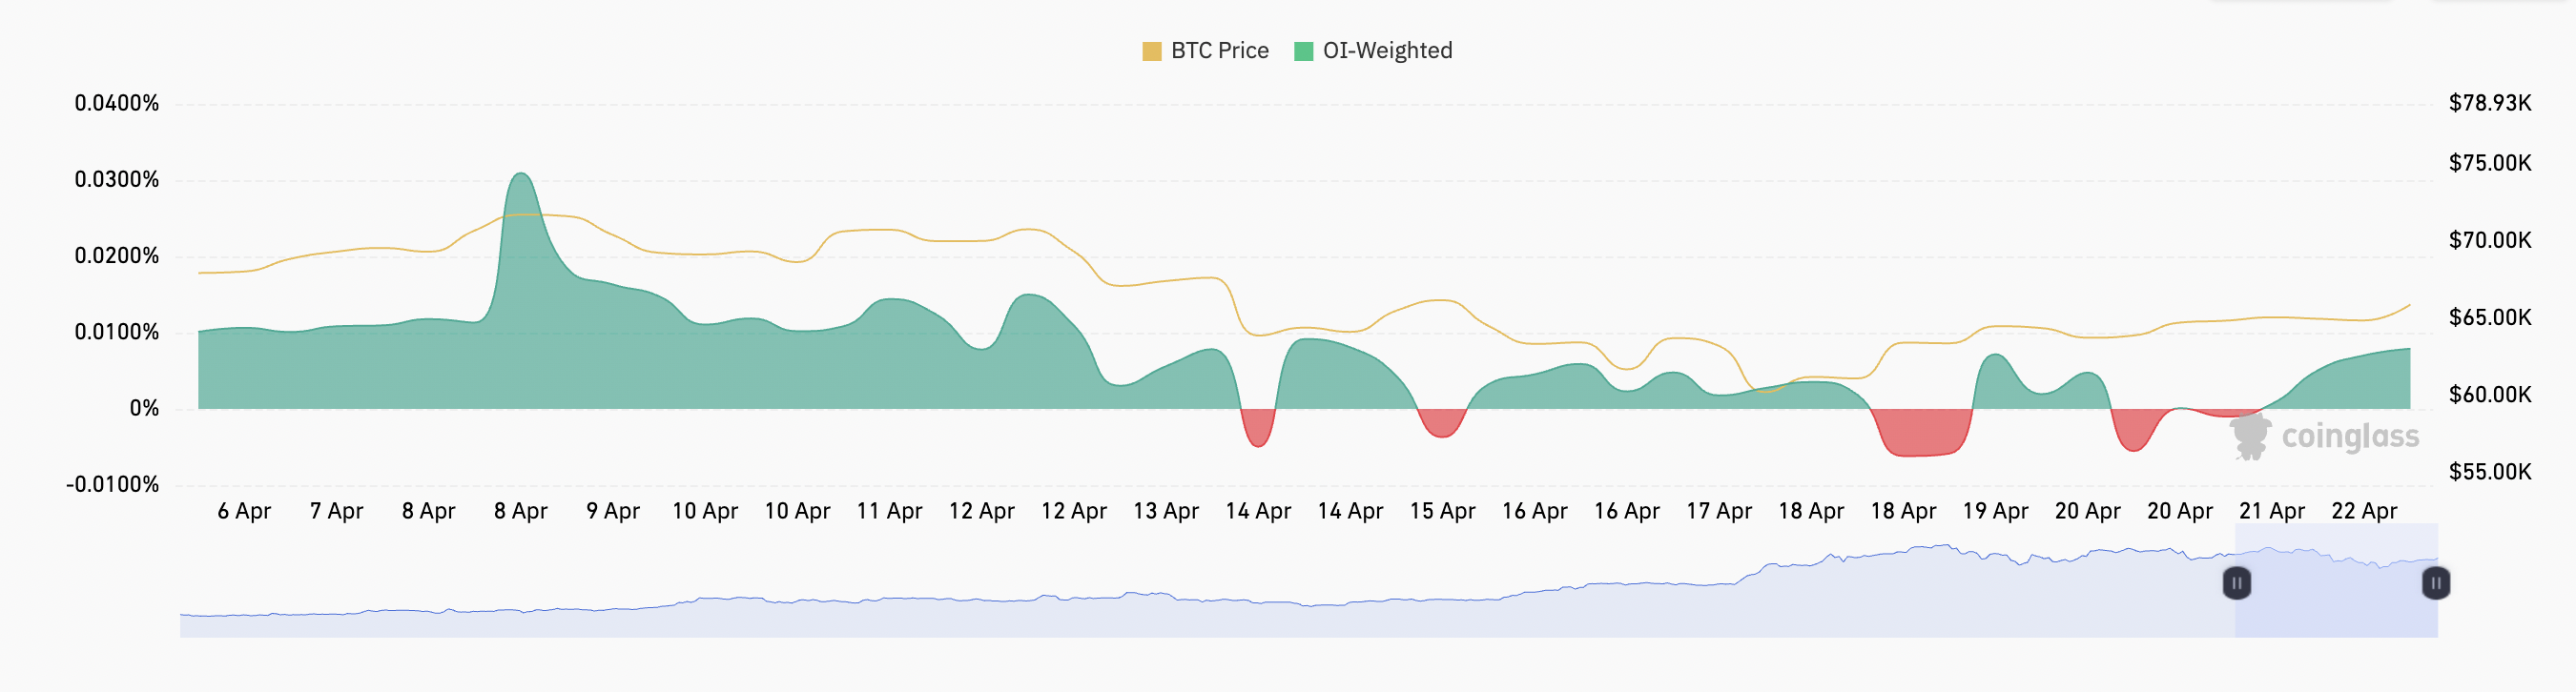Click the yellow BTC Price legend swatch
2576x692 pixels.
[x=1151, y=51]
